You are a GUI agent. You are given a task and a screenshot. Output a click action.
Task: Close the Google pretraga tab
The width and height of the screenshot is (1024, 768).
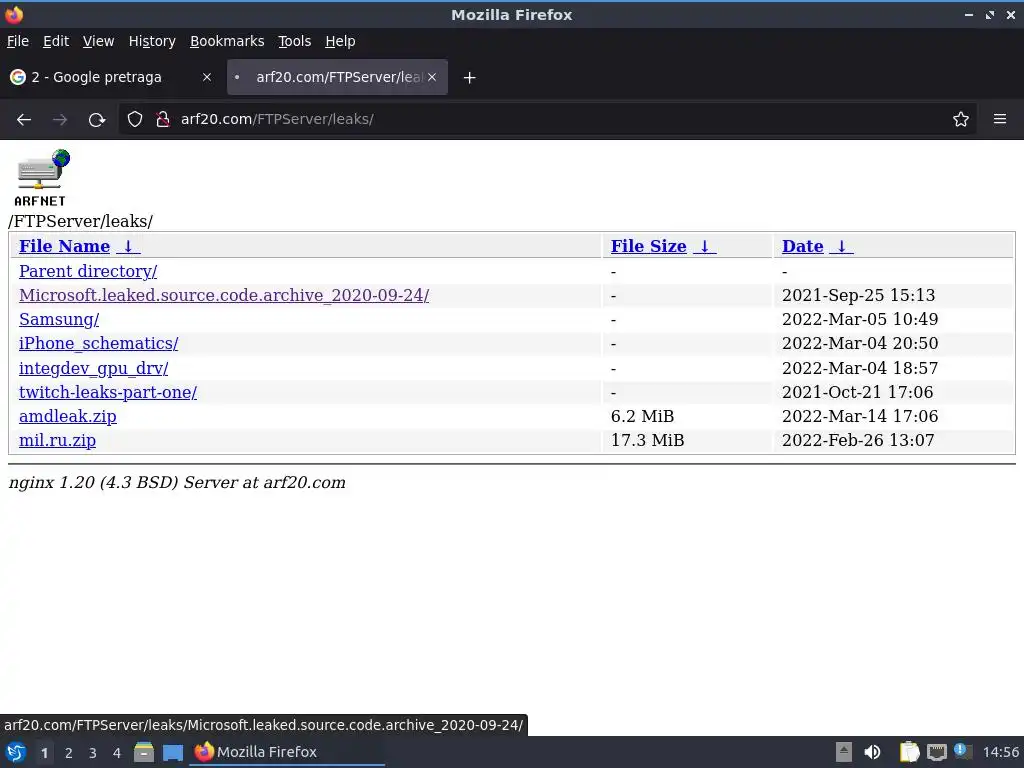pyautogui.click(x=207, y=77)
